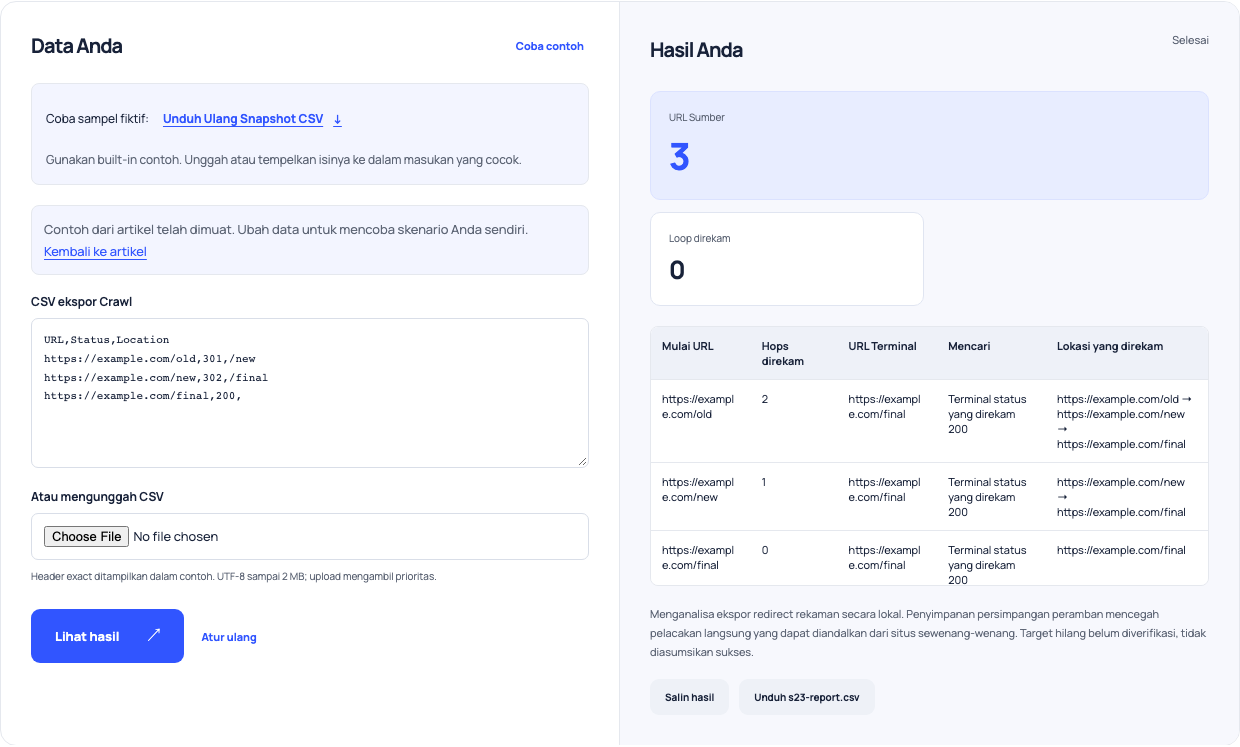Image resolution: width=1240 pixels, height=747 pixels.
Task: Click the Atur ulang reset link
Action: (229, 637)
